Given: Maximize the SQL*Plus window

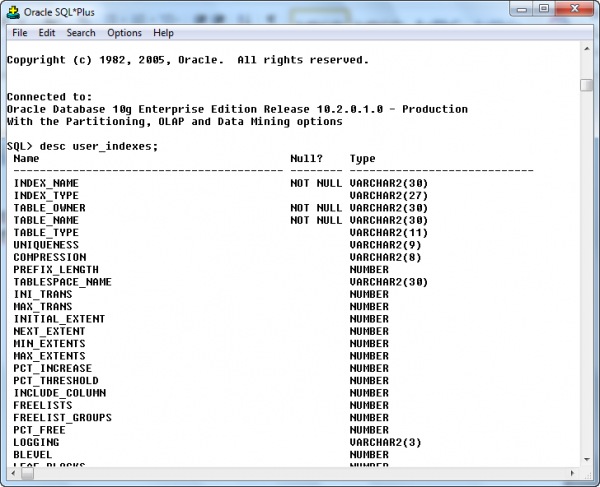Looking at the screenshot, I should point(544,9).
